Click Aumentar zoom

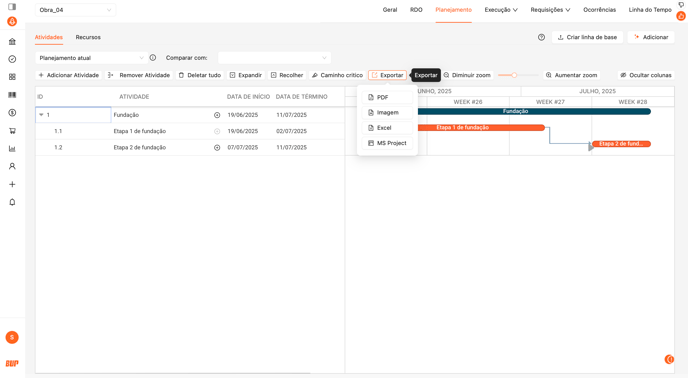571,75
